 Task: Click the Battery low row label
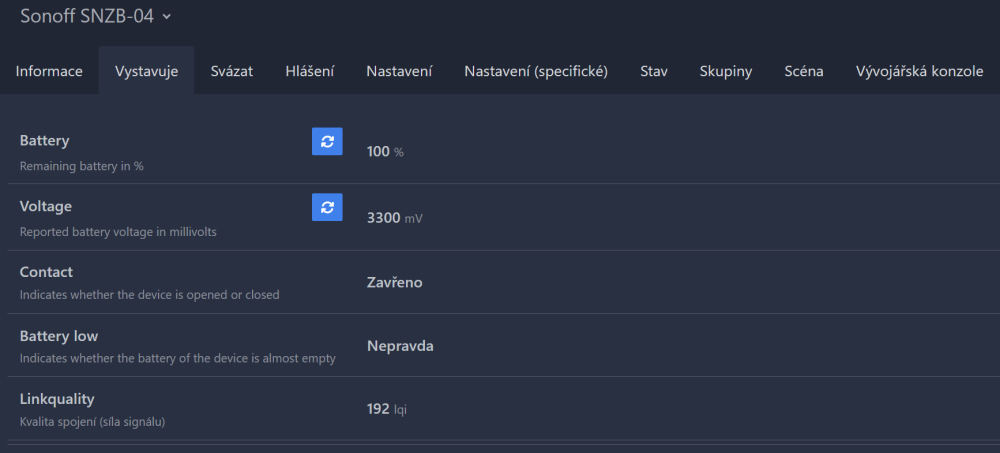(59, 336)
